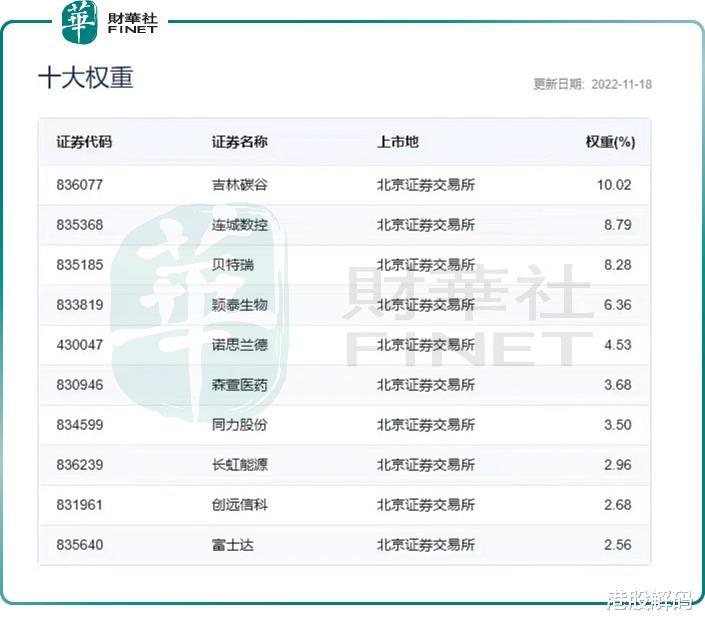The image size is (705, 625).
Task: Click the update date 2022-11-18
Action: click(x=621, y=84)
